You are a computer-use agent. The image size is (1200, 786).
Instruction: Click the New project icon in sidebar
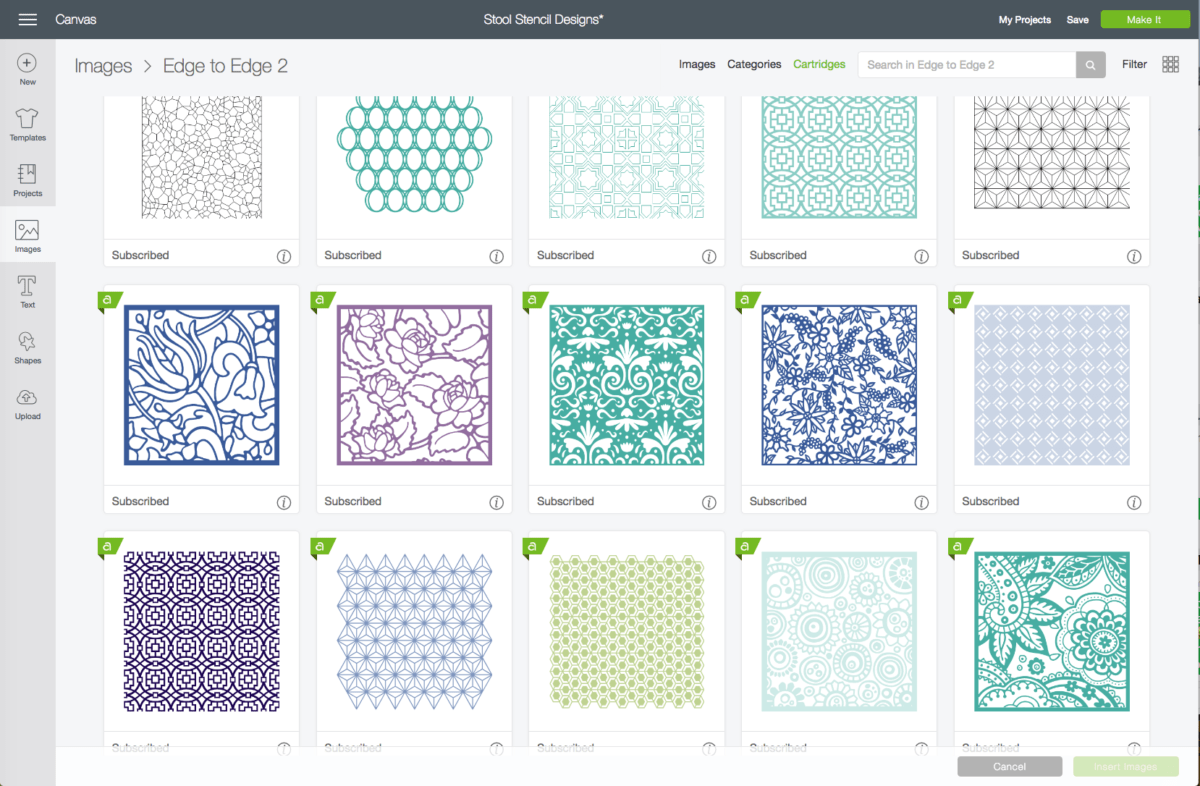point(27,69)
